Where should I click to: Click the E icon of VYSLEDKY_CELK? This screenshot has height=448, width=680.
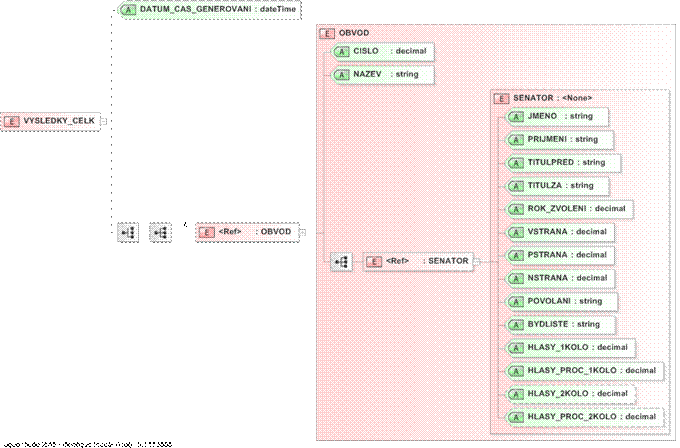[x=12, y=121]
